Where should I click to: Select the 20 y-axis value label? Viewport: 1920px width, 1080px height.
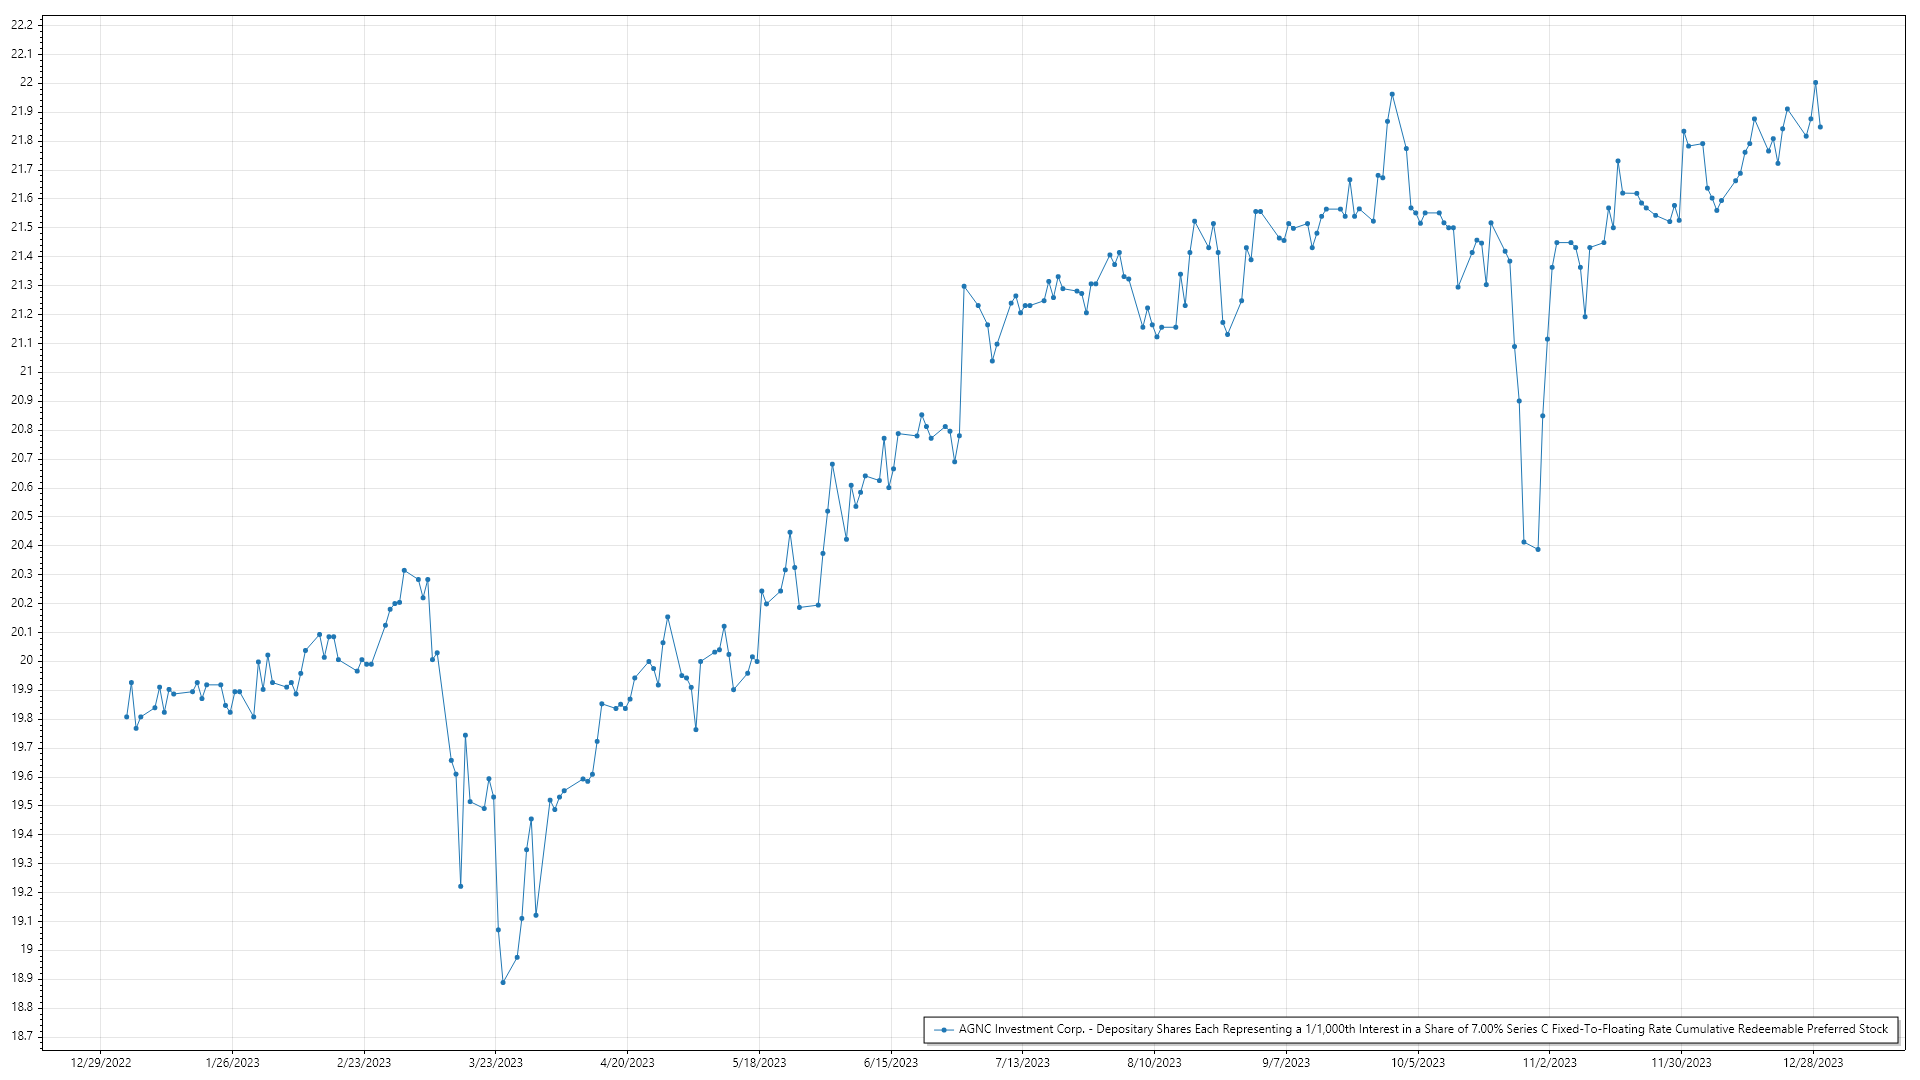26,660
